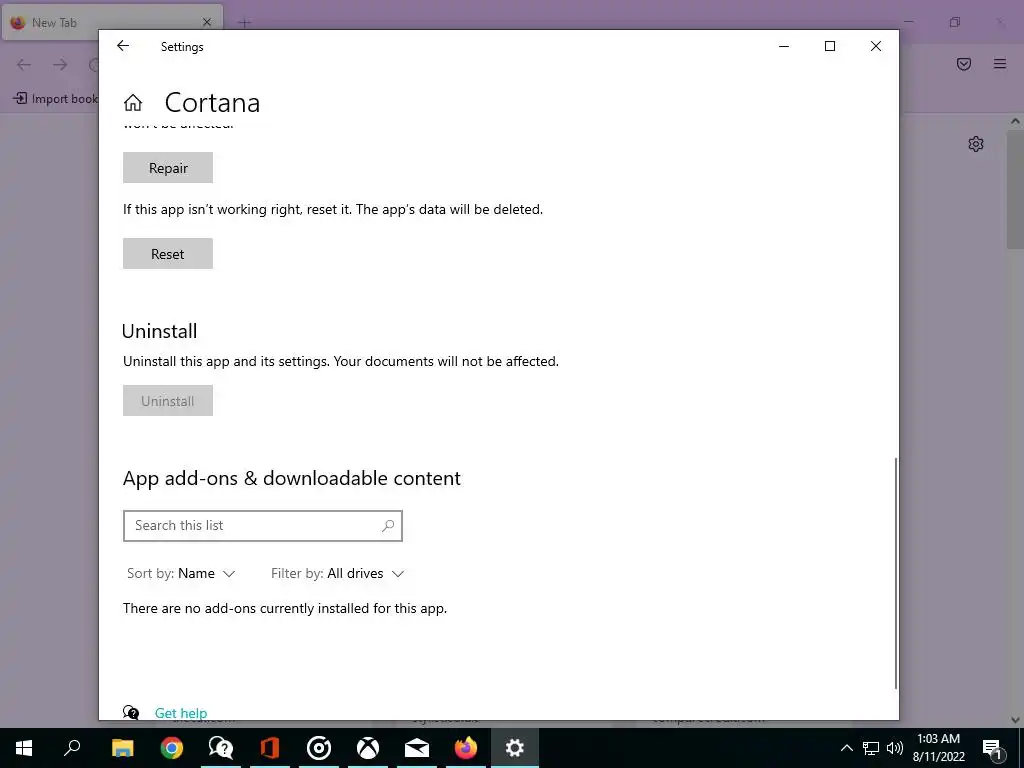Screen dimensions: 1024x768
Task: Click Firefox forward navigation arrow
Action: [x=60, y=64]
